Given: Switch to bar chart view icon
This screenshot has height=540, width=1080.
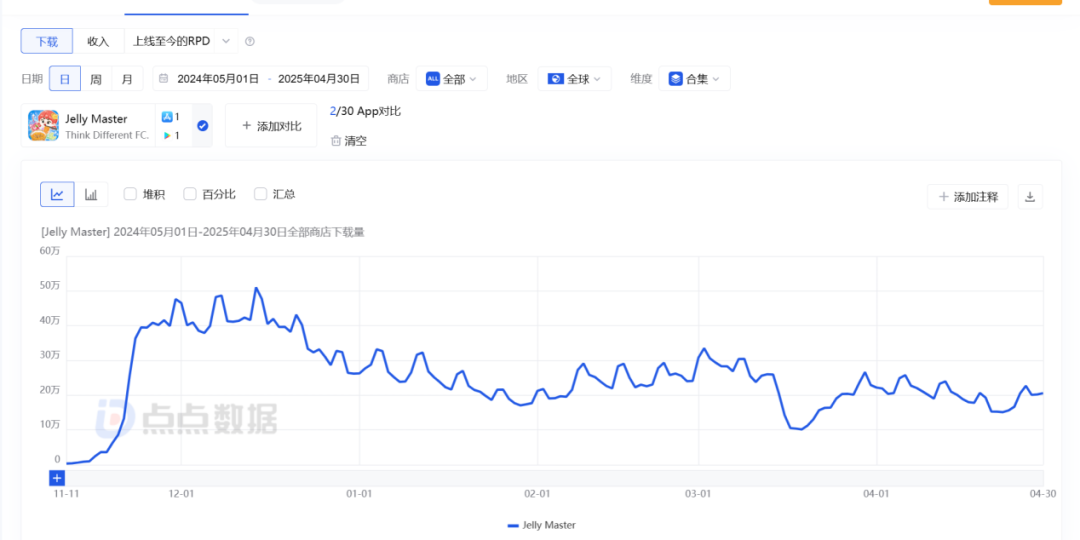Looking at the screenshot, I should [x=91, y=194].
